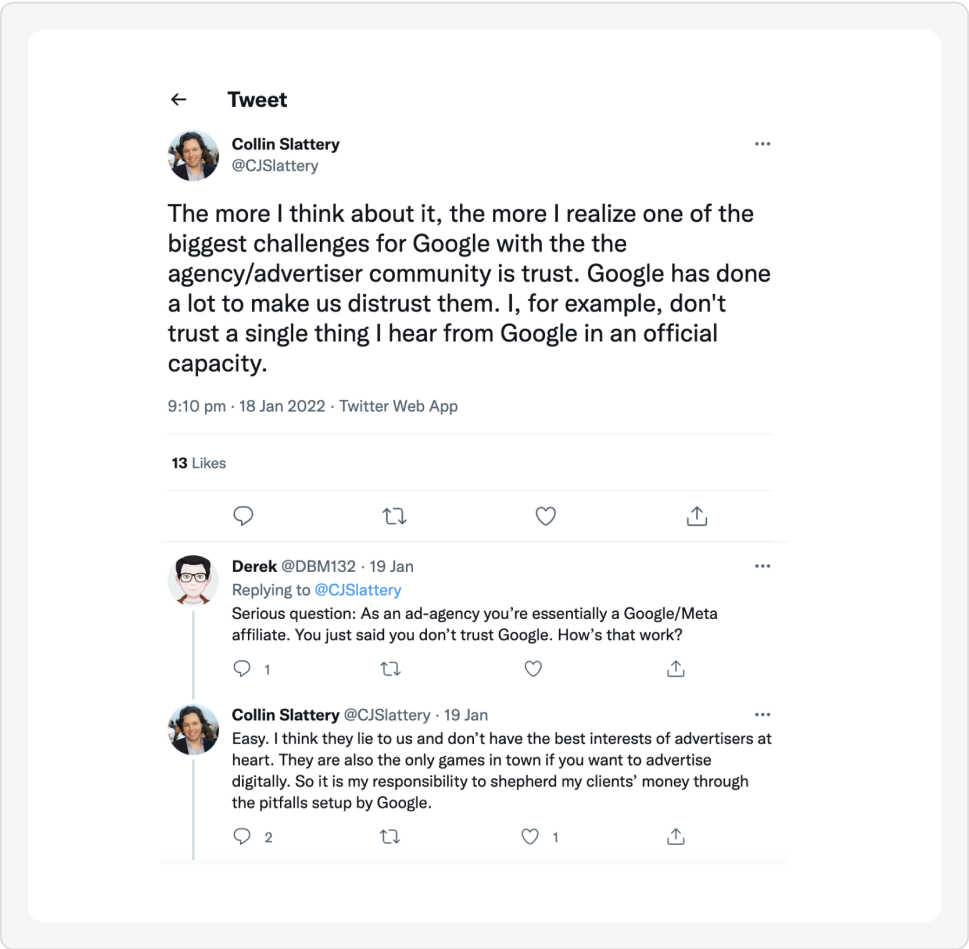Reply to the main tweet
The height and width of the screenshot is (949, 969).
[243, 516]
